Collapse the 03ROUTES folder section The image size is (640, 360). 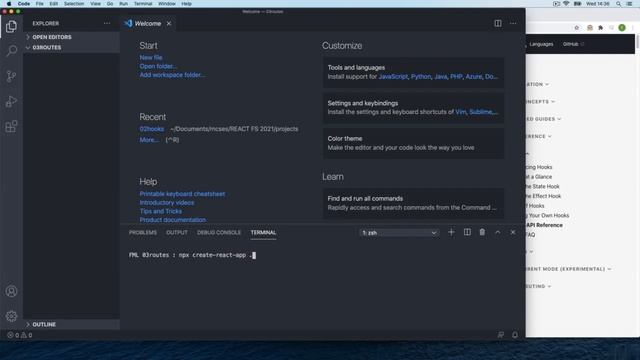point(71,47)
